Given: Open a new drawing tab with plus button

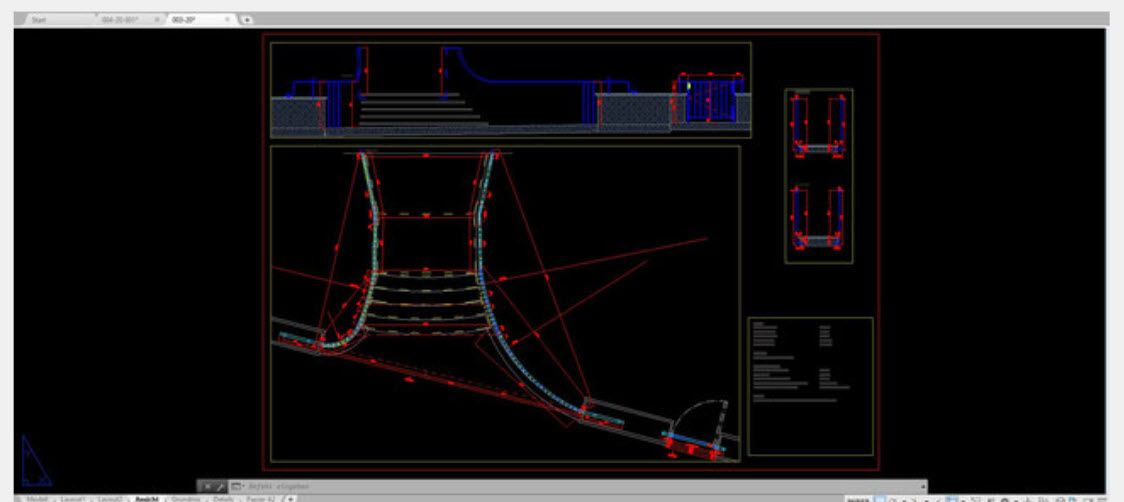Looking at the screenshot, I should click(248, 19).
